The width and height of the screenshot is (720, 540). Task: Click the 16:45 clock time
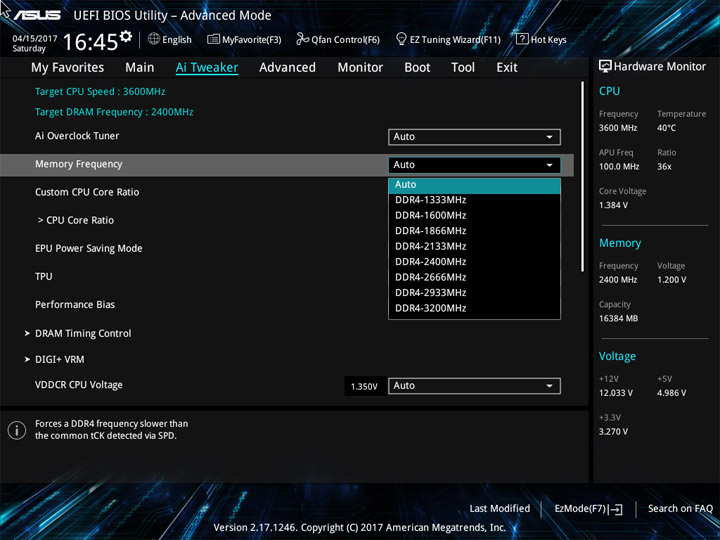coord(90,42)
